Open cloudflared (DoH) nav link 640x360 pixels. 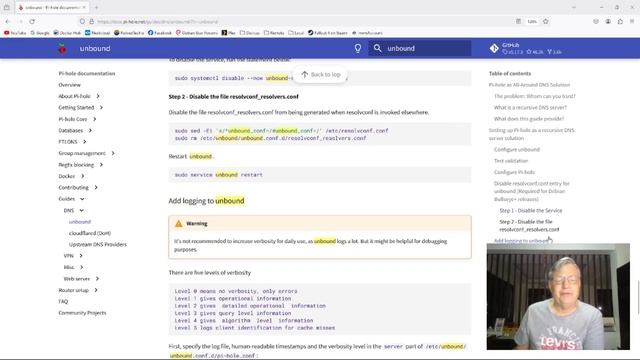click(90, 233)
